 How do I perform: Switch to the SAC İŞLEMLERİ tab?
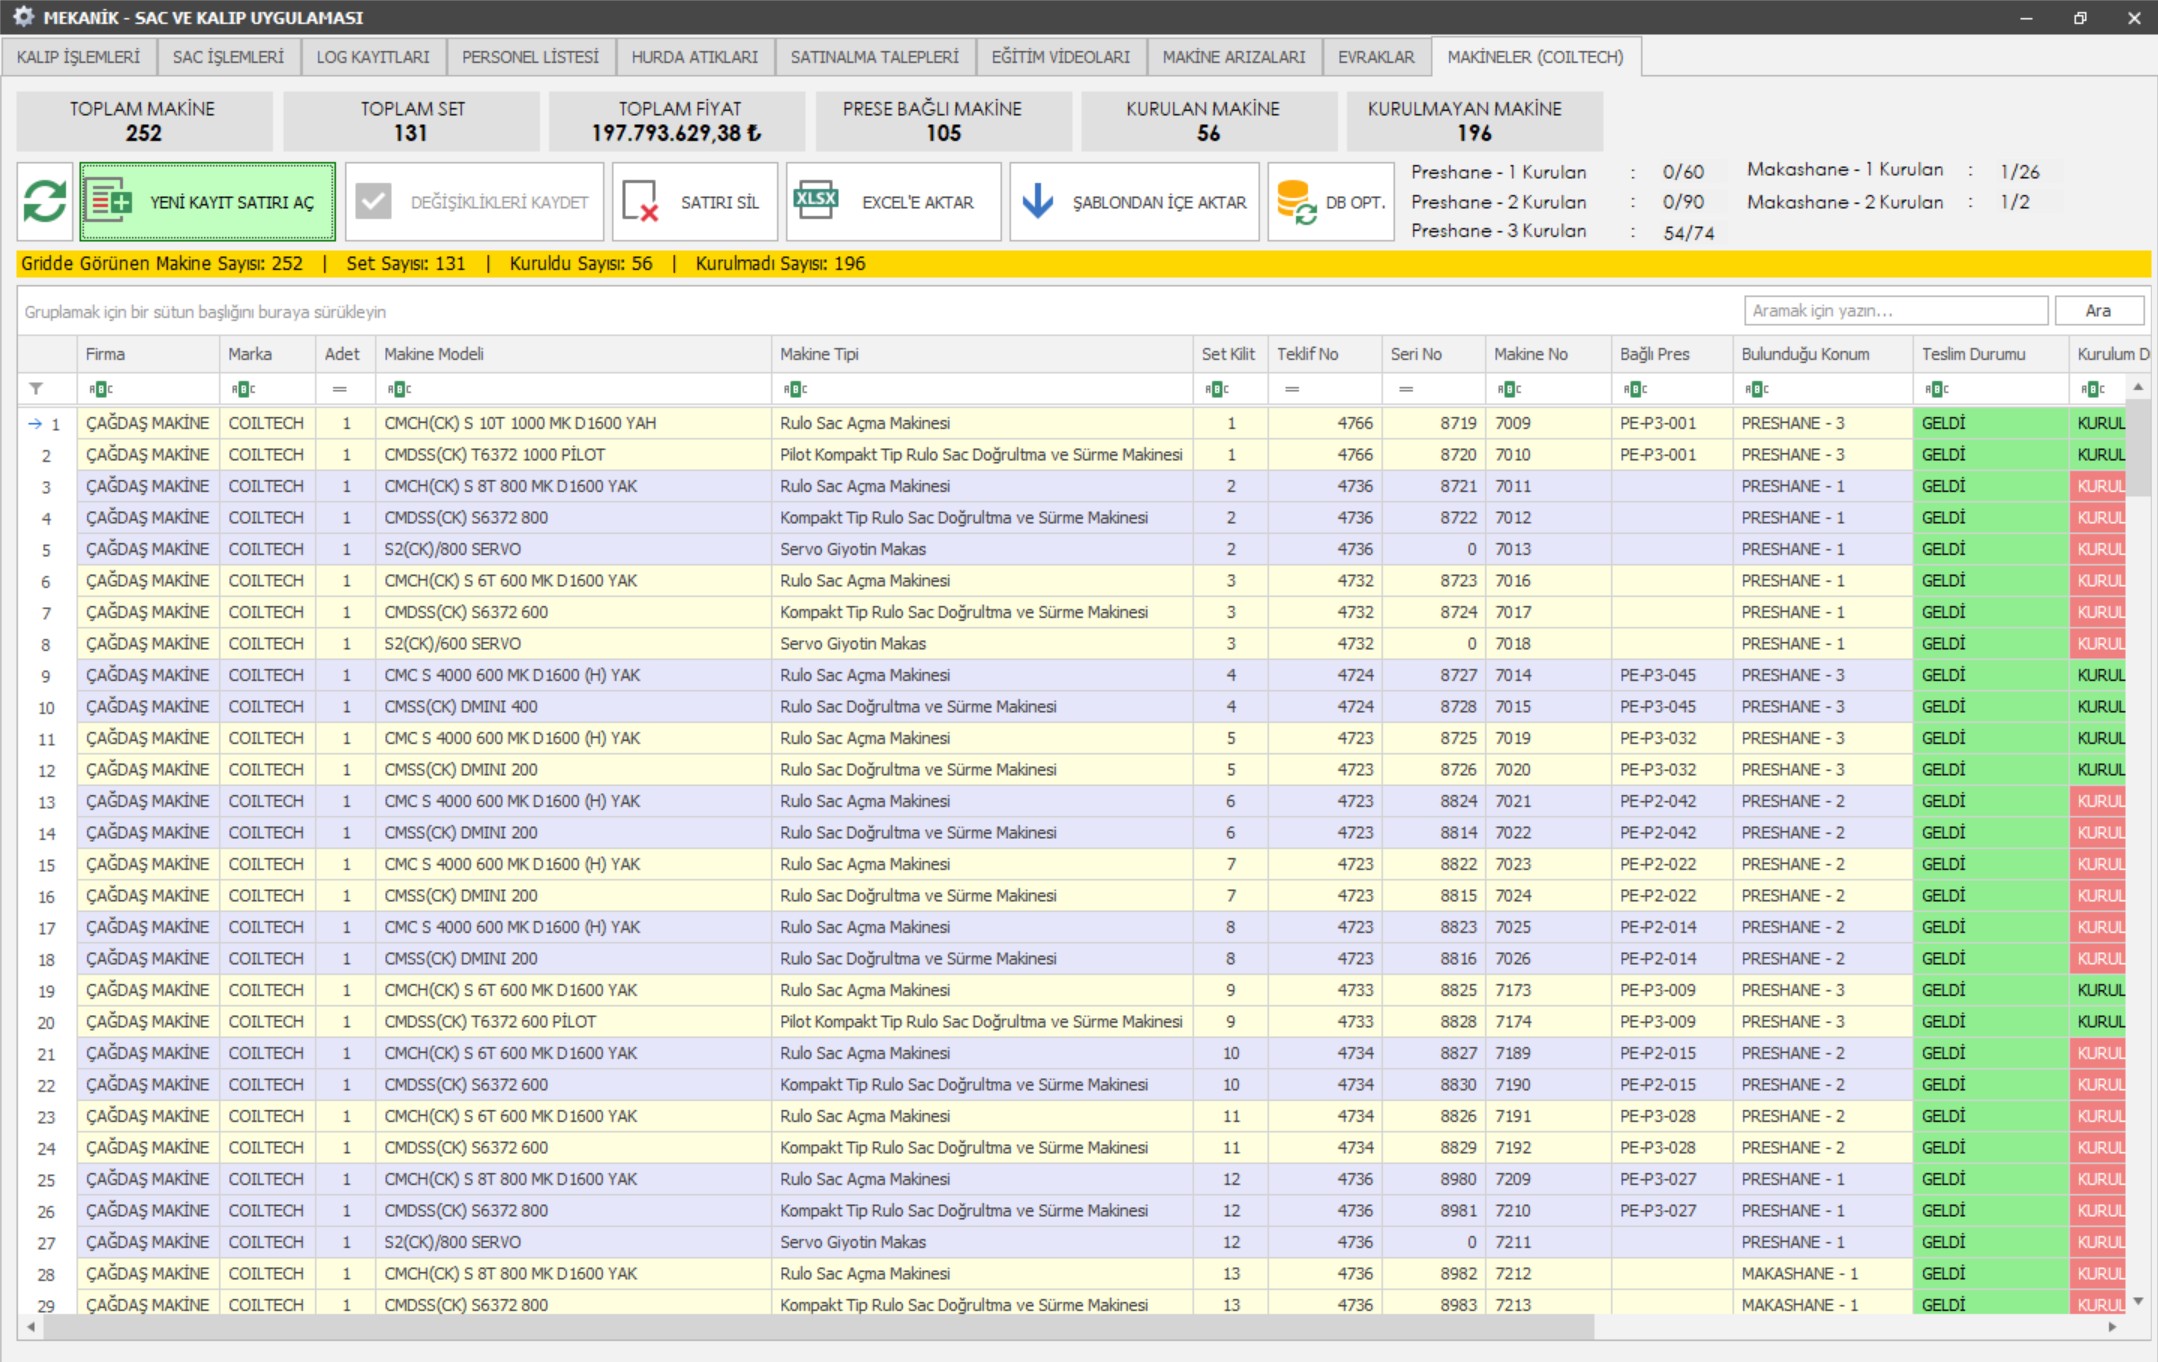click(228, 57)
